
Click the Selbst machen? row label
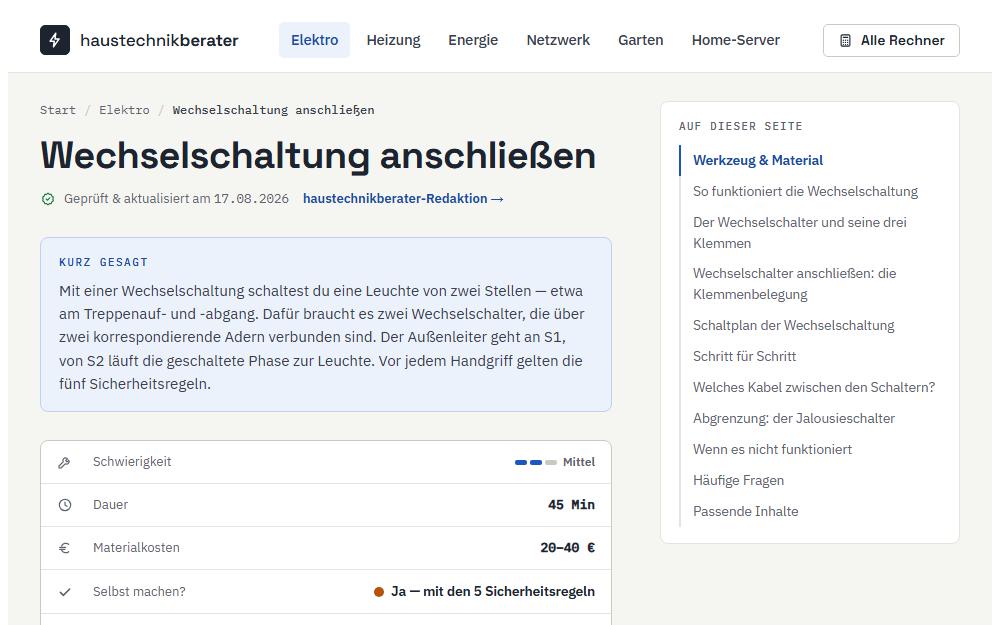[x=139, y=591]
